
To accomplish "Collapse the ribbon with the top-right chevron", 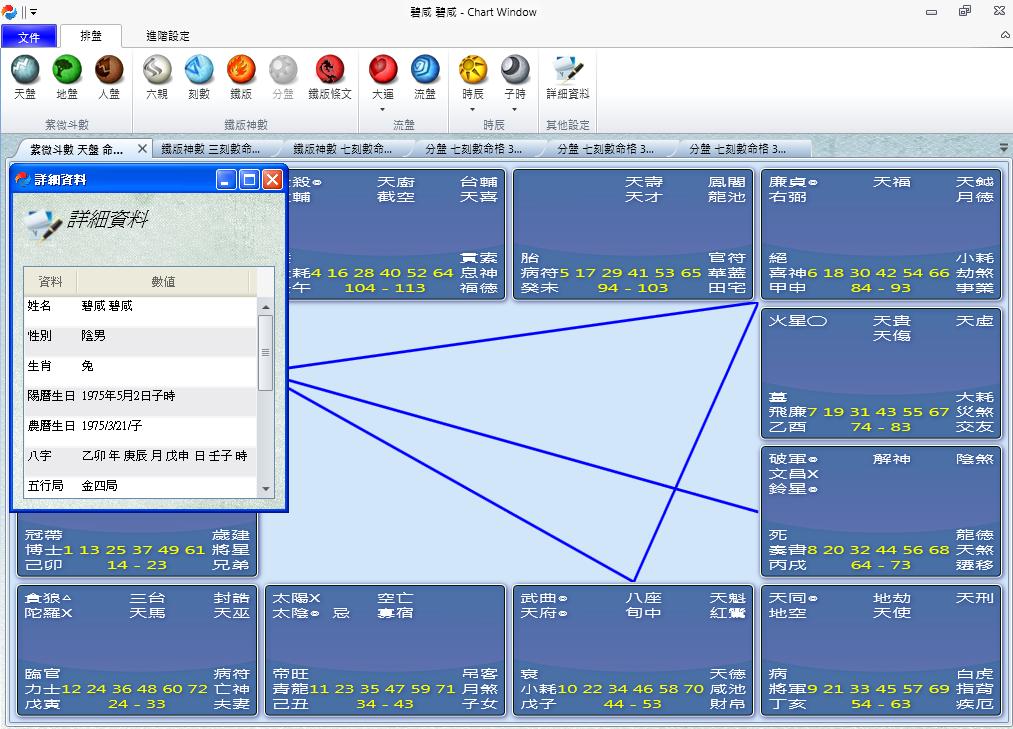I will 1004,34.
